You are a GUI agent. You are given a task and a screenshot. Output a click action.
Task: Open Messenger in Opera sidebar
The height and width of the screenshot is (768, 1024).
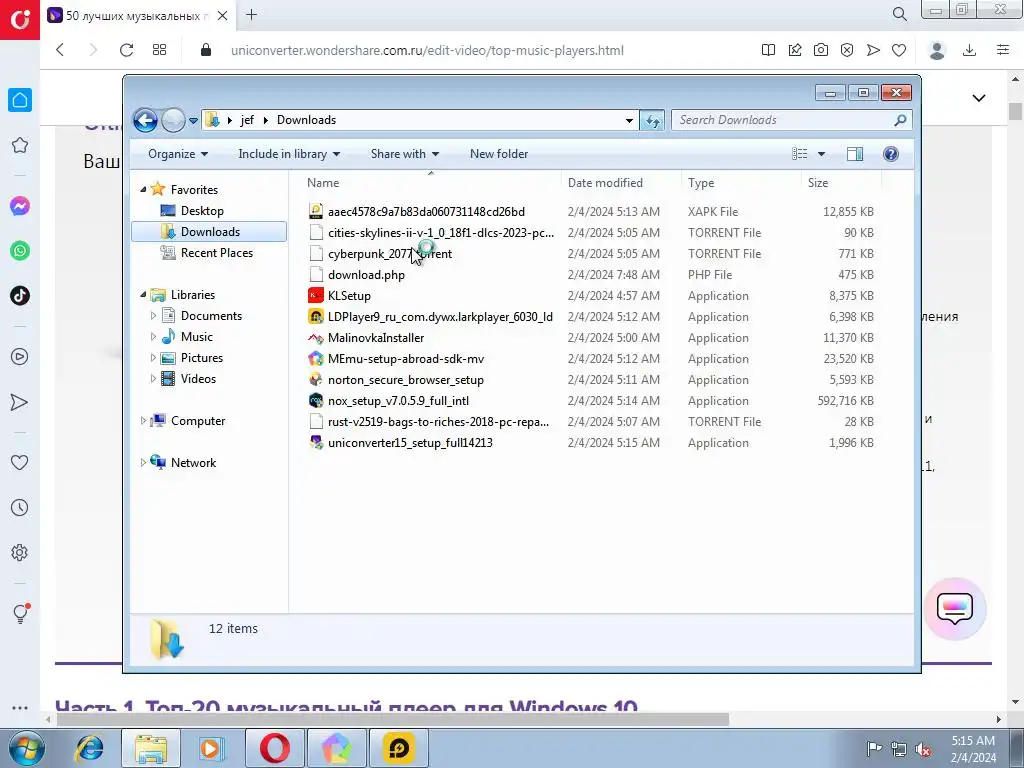(20, 206)
